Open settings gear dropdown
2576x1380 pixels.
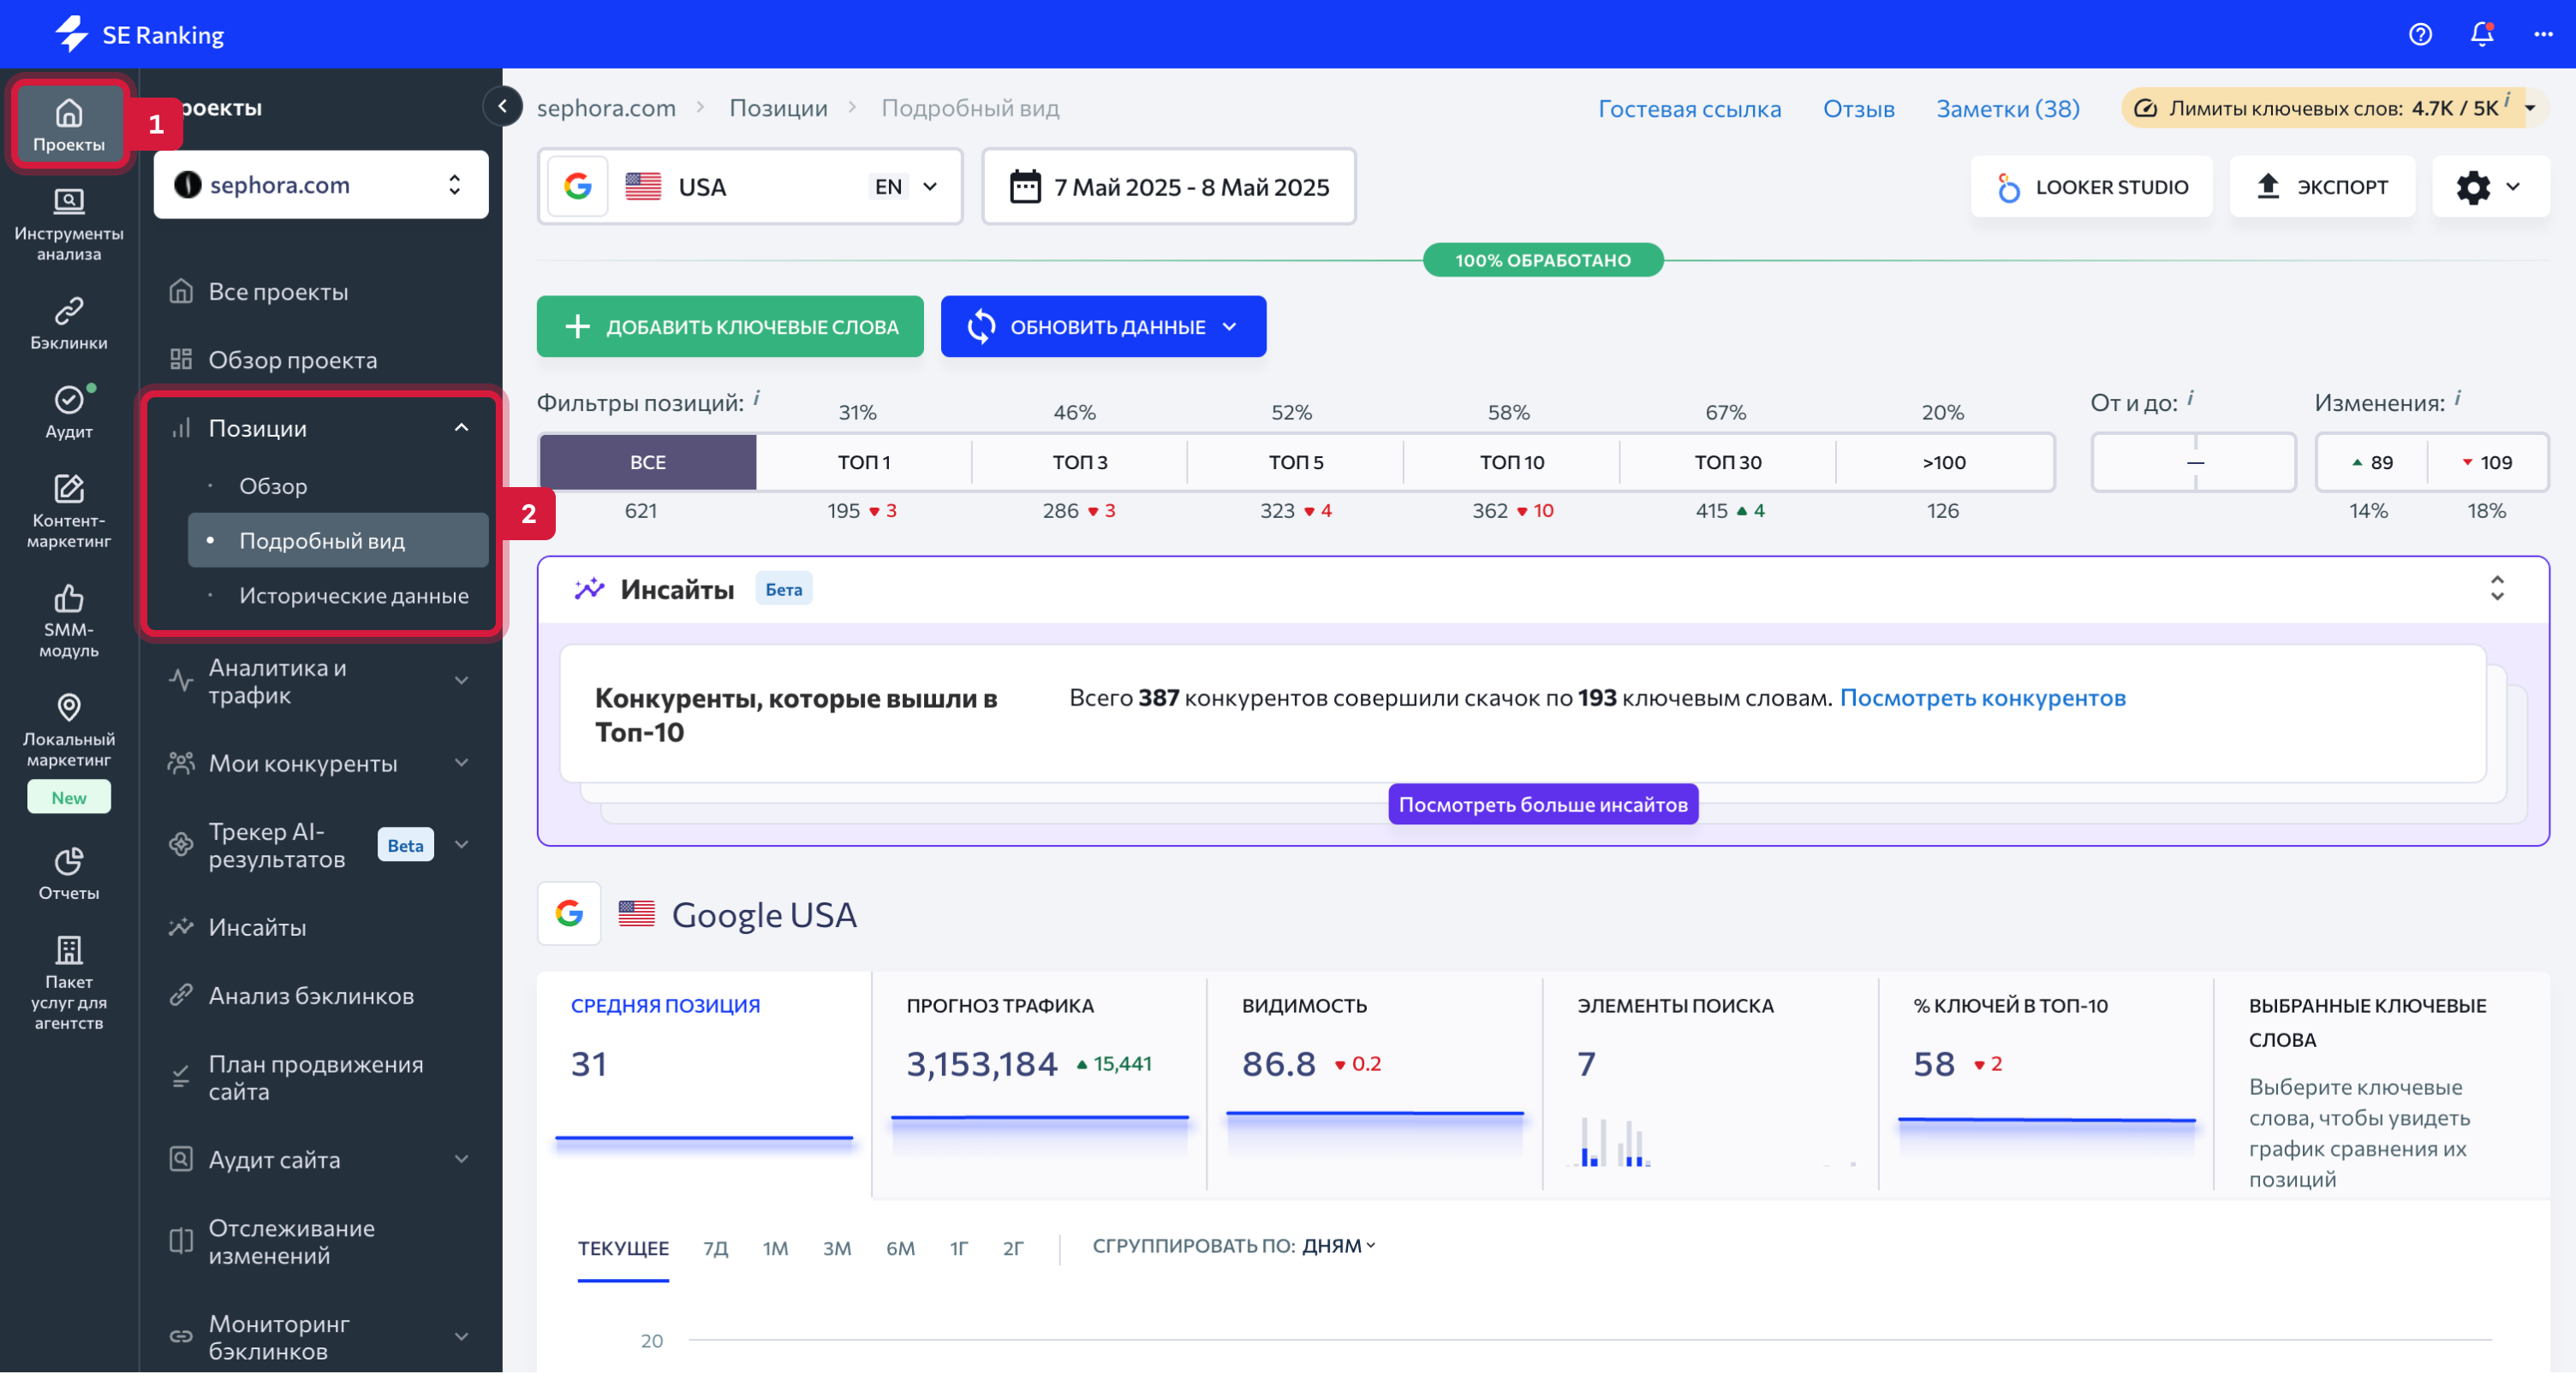coord(2490,187)
